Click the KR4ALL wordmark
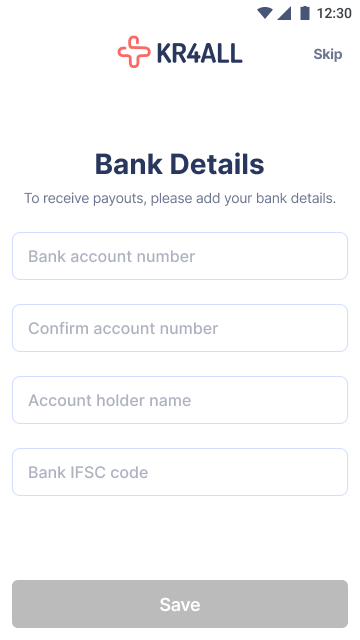The image size is (360, 640). (200, 53)
